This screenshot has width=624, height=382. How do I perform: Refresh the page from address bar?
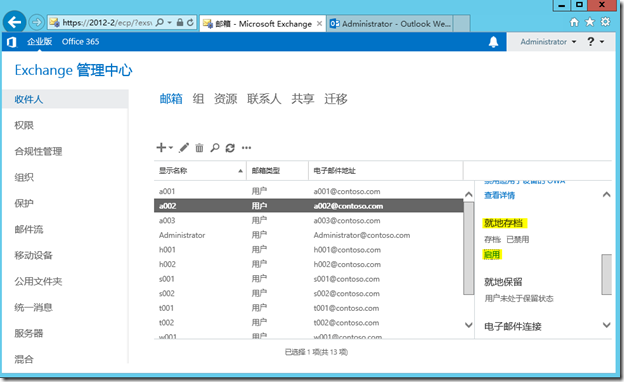coord(191,23)
